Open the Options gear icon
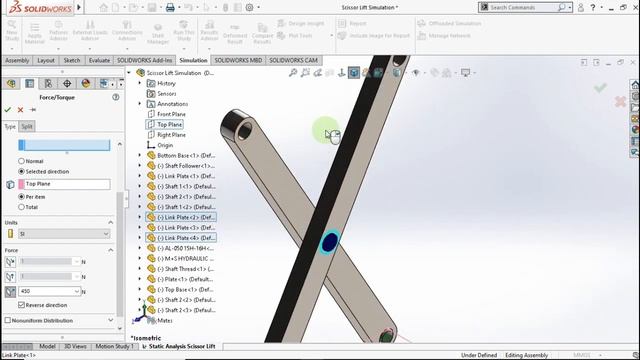The image size is (640, 360). click(x=249, y=7)
